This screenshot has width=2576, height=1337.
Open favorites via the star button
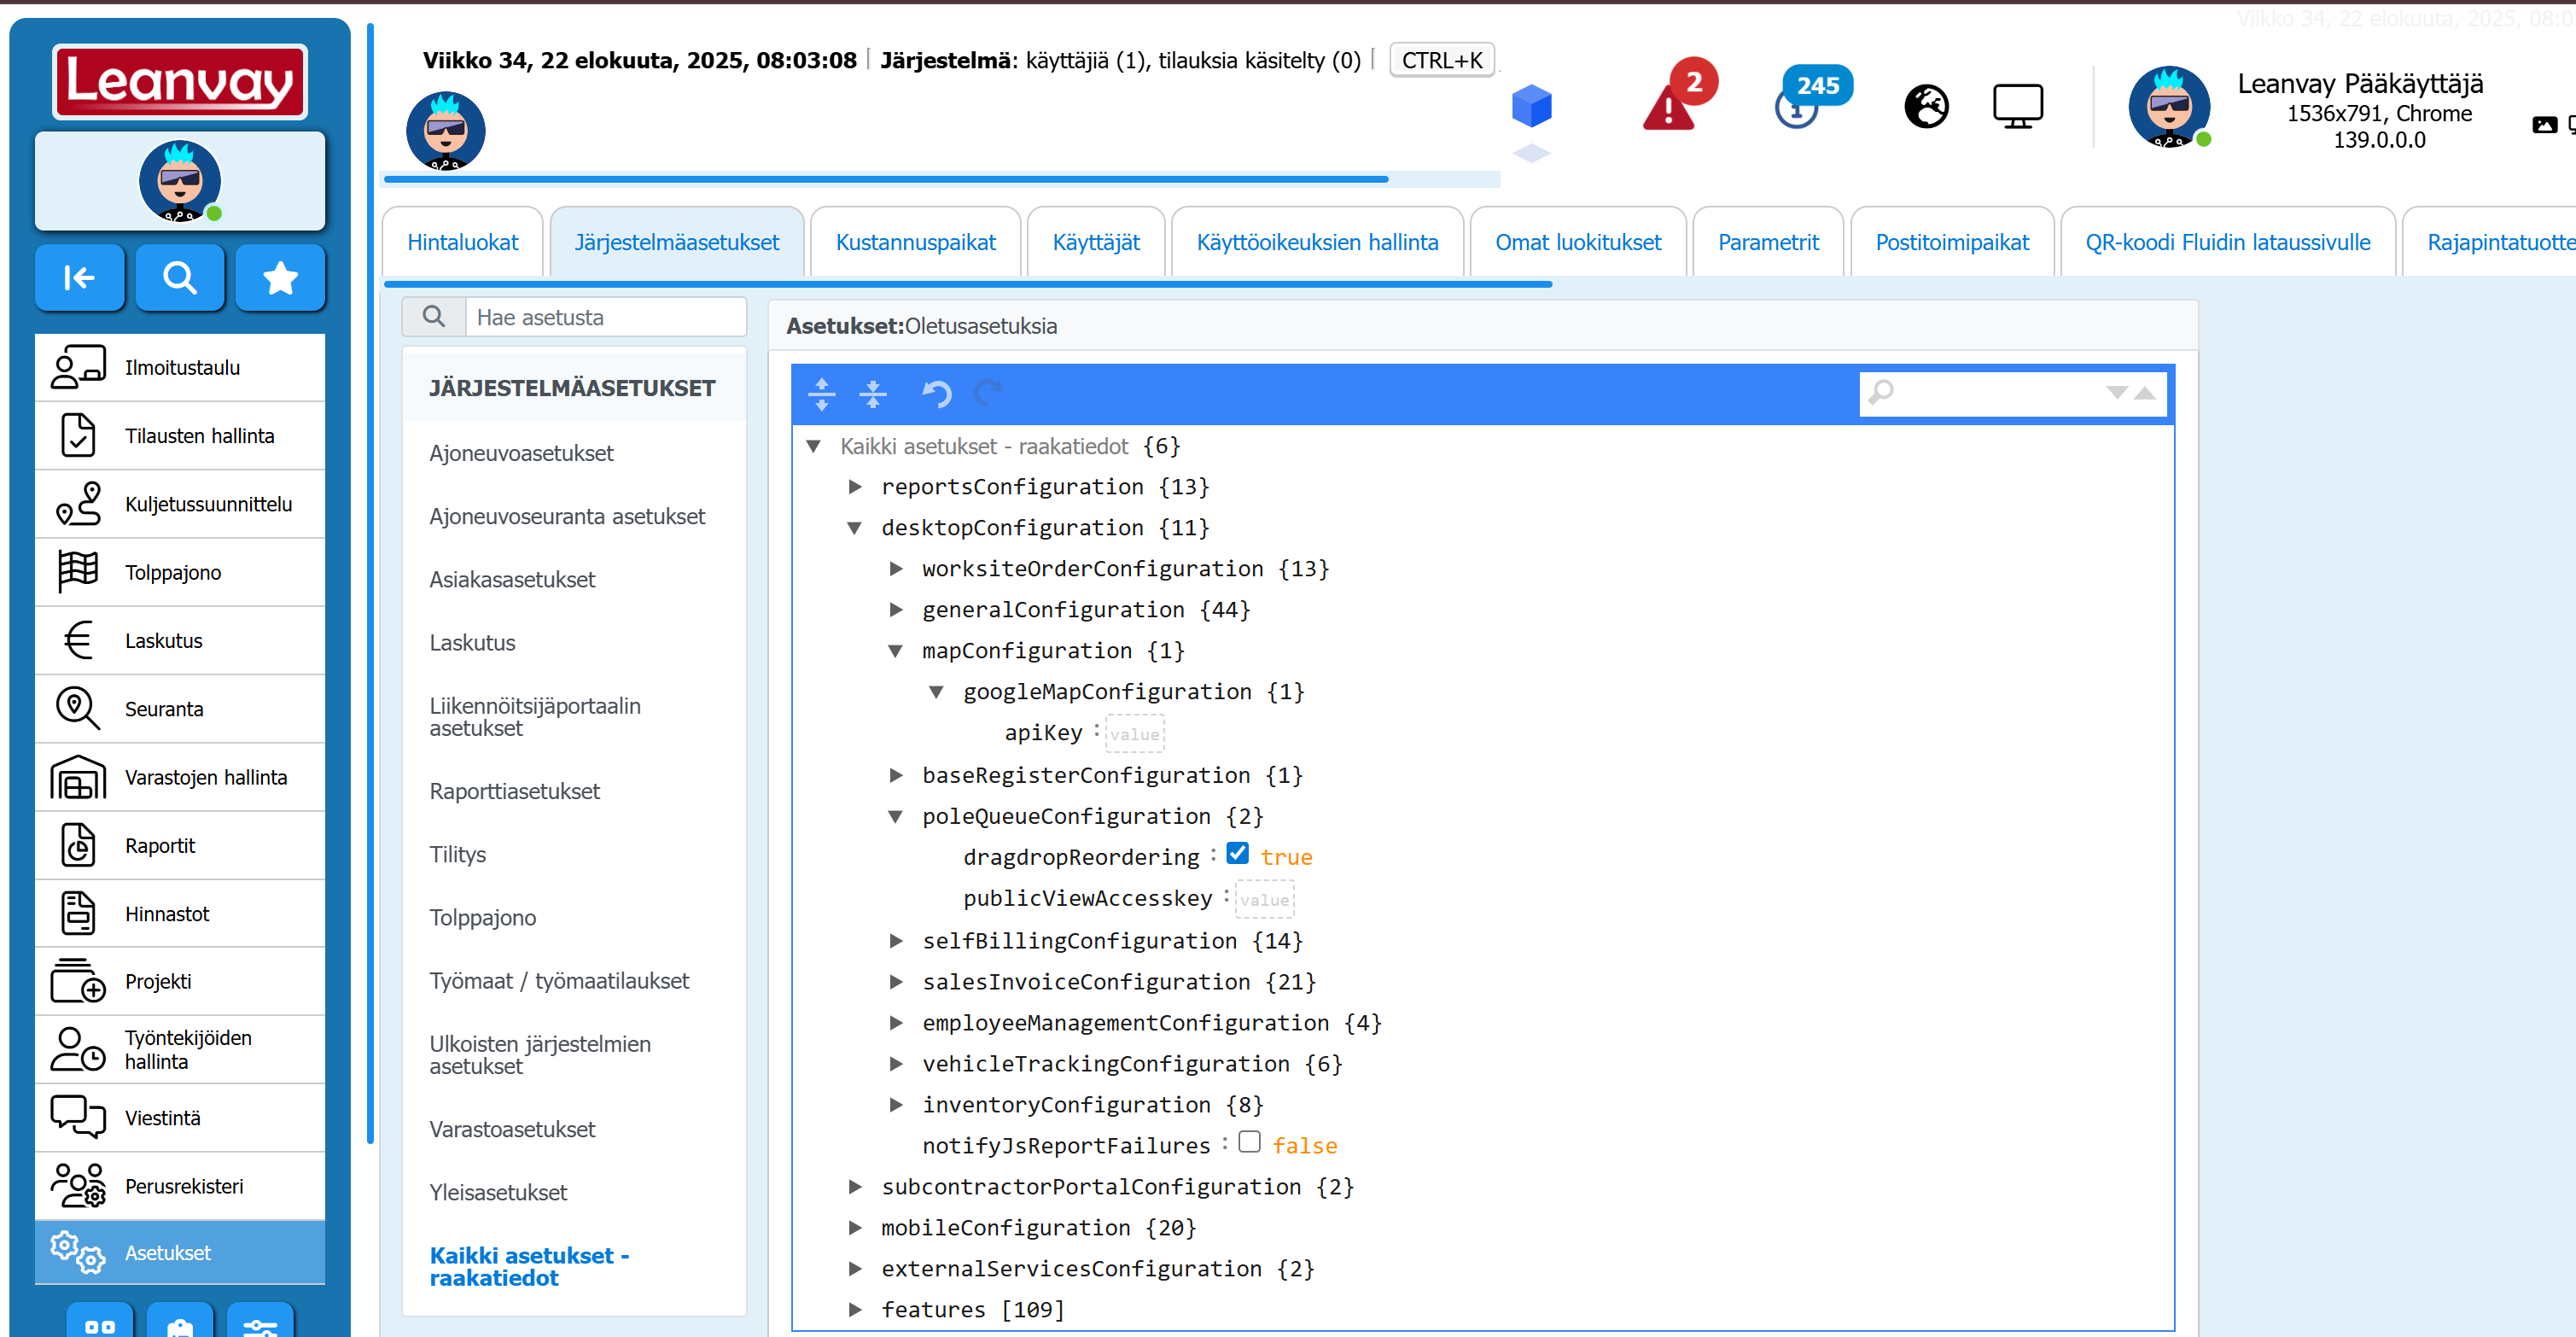point(280,277)
